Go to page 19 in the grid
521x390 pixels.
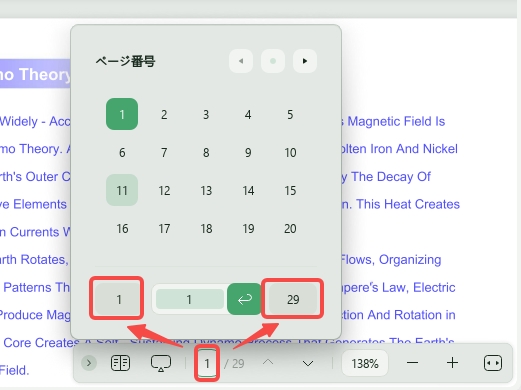pyautogui.click(x=248, y=229)
